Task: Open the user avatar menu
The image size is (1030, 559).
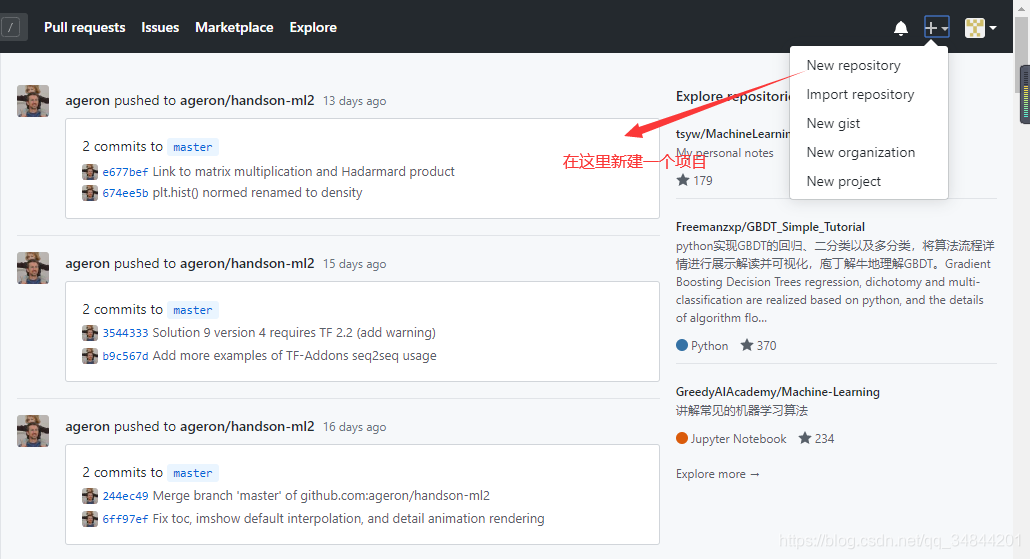Action: point(980,28)
